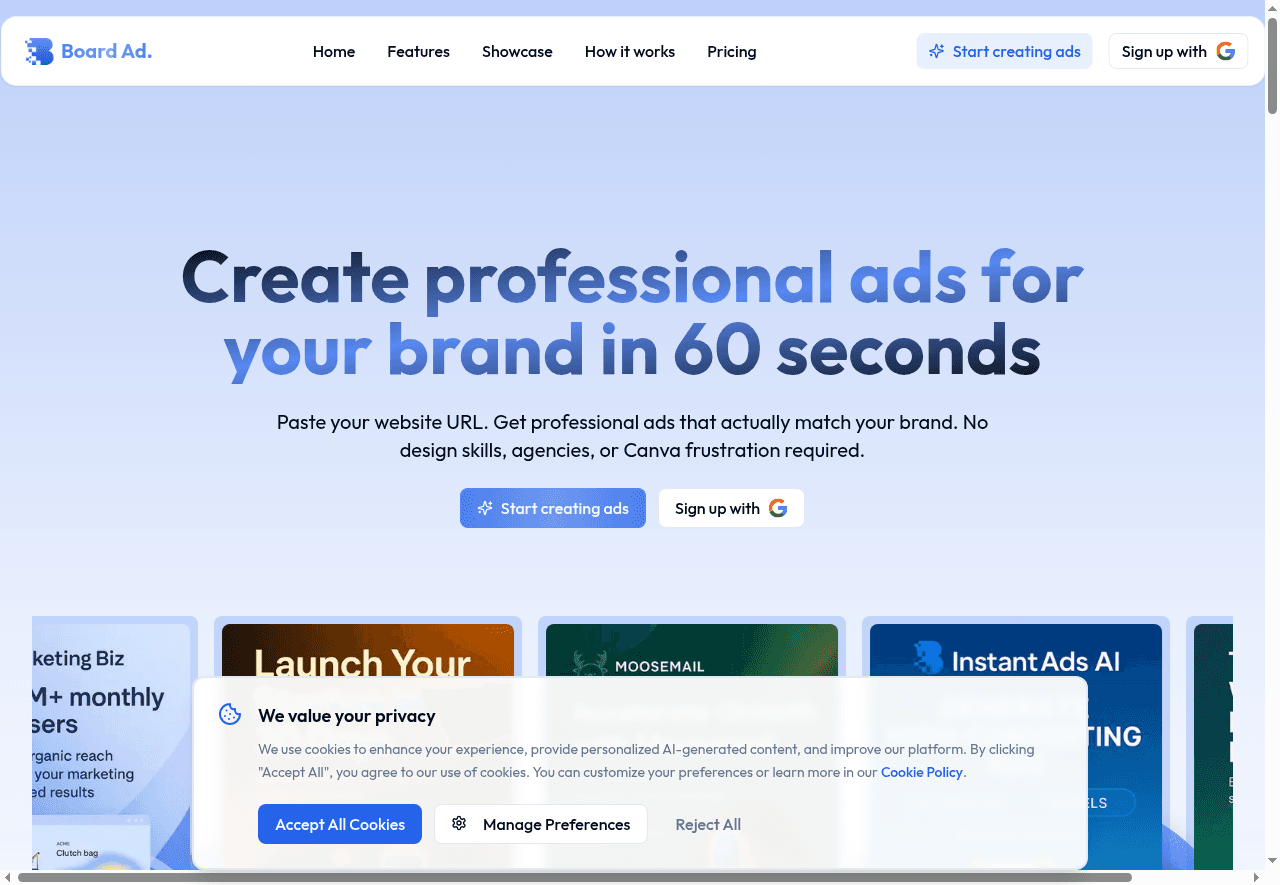Open the Features page
Screen dimensions: 1280x885
click(x=418, y=51)
